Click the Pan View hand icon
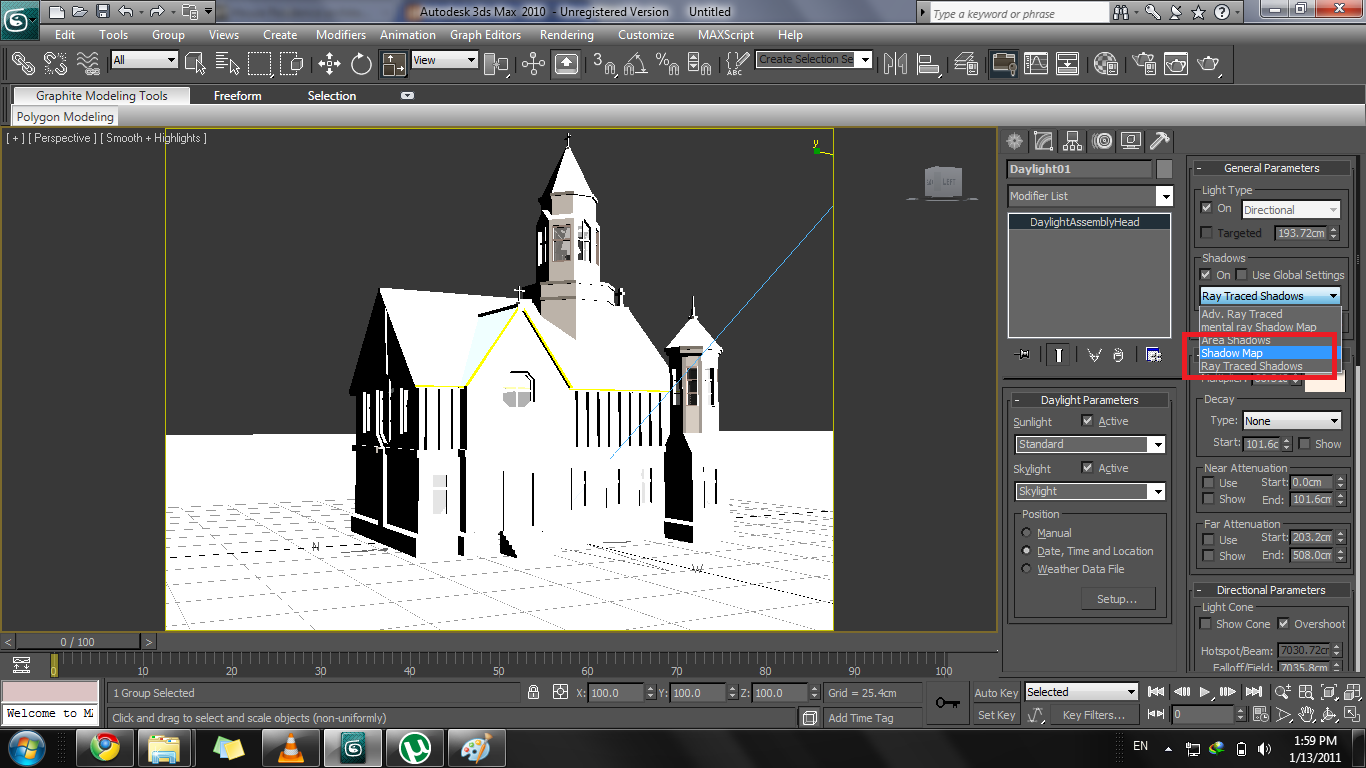This screenshot has width=1366, height=768. pyautogui.click(x=1306, y=715)
